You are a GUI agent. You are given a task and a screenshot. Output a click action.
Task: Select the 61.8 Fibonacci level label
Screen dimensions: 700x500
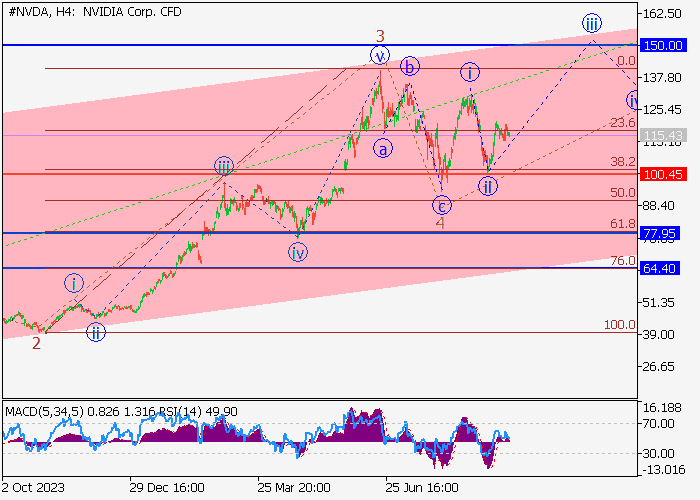[x=623, y=224]
